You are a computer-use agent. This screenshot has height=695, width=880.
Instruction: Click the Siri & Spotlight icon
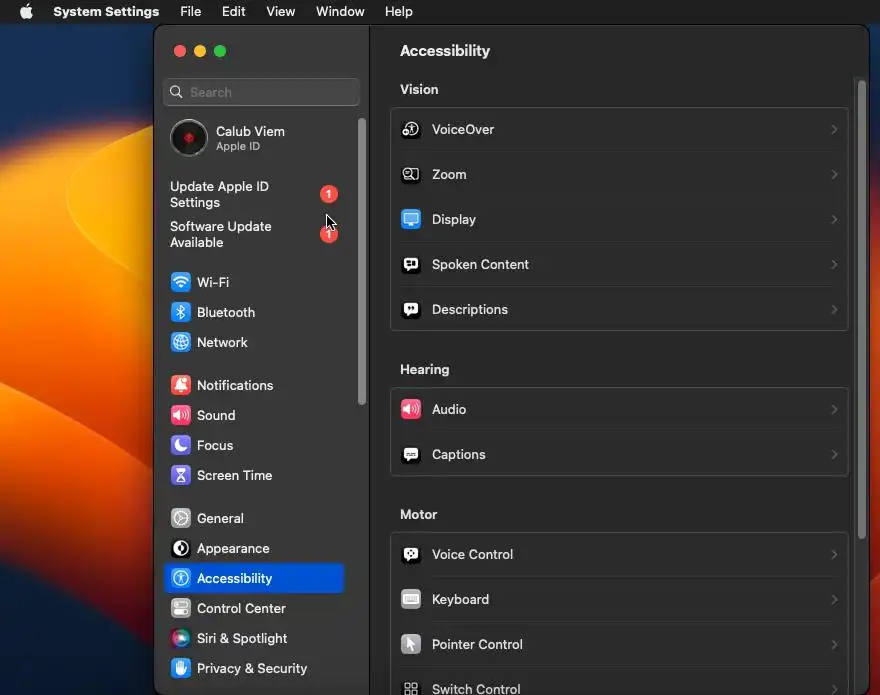tap(181, 638)
